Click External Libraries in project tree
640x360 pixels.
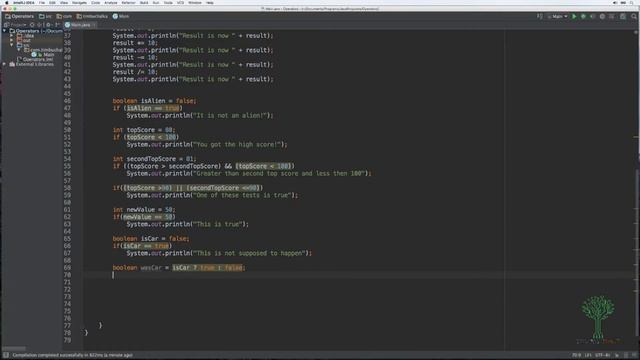point(32,64)
